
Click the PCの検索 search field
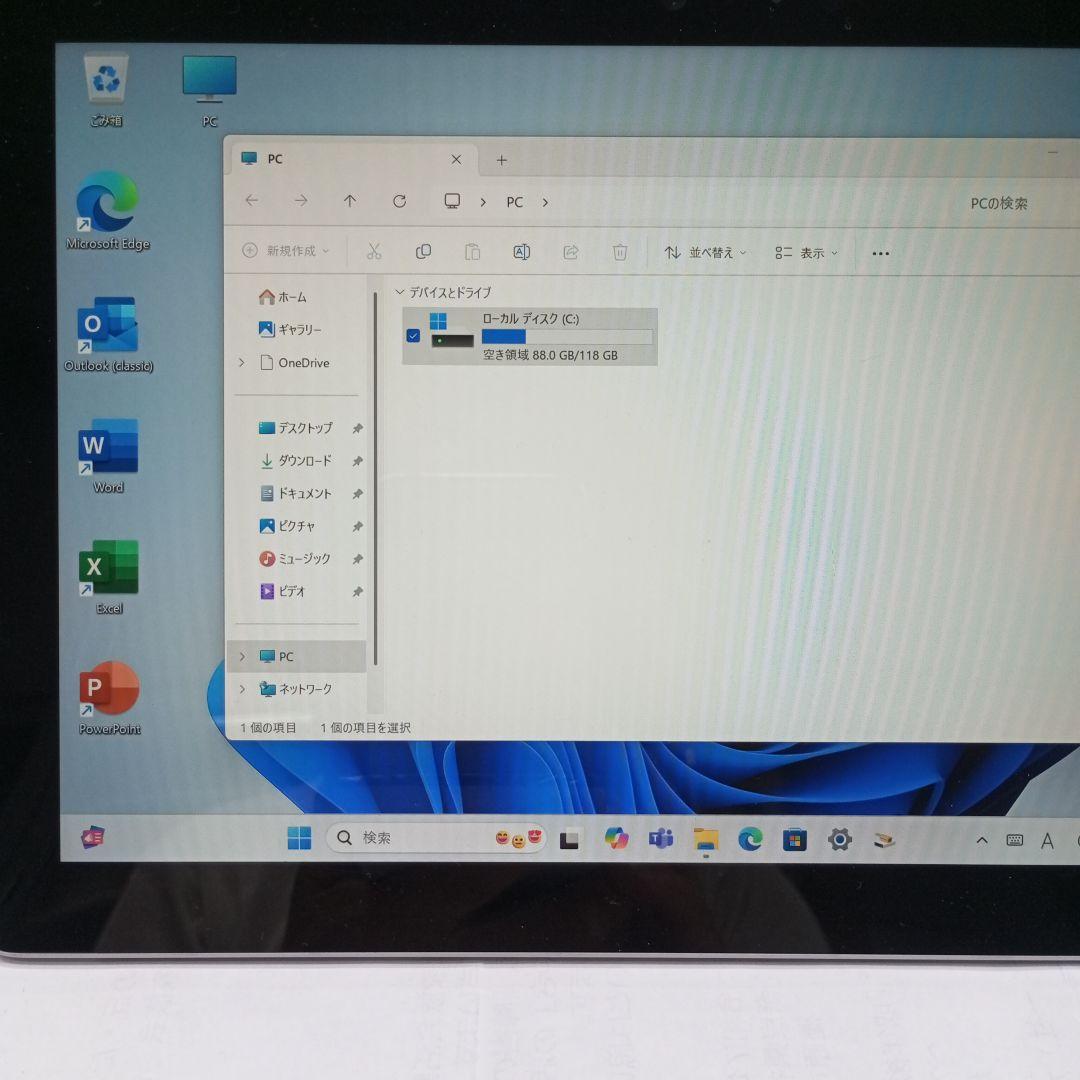coord(998,203)
